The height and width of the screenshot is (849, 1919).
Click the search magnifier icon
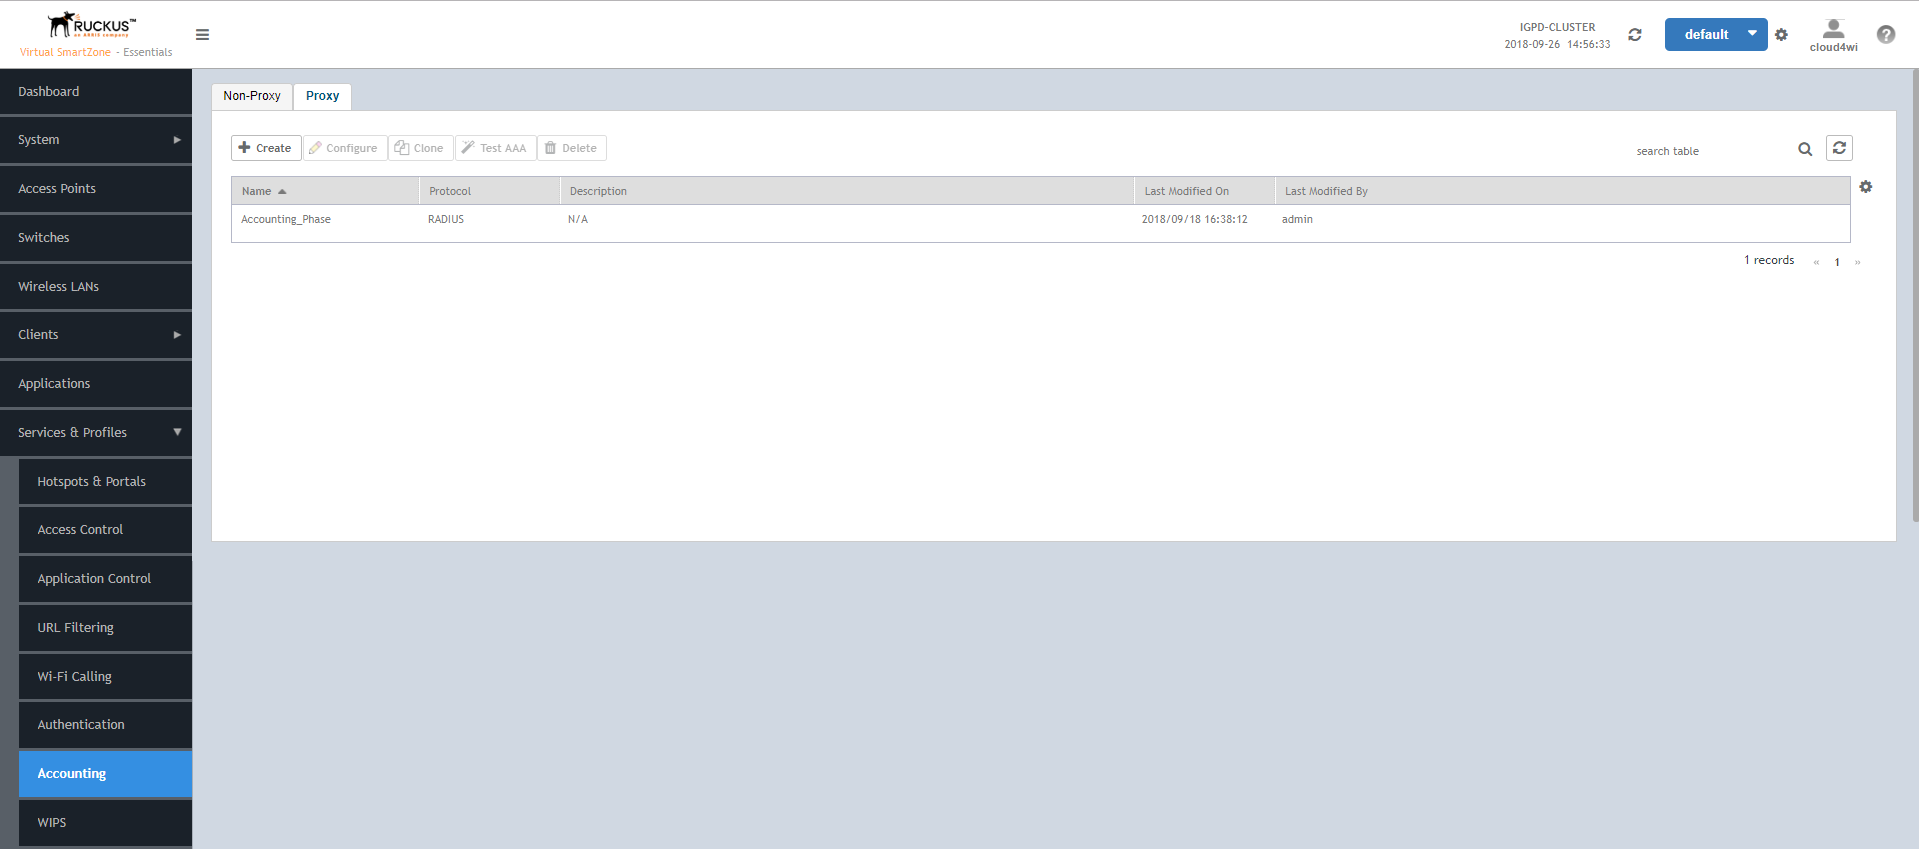pyautogui.click(x=1805, y=149)
